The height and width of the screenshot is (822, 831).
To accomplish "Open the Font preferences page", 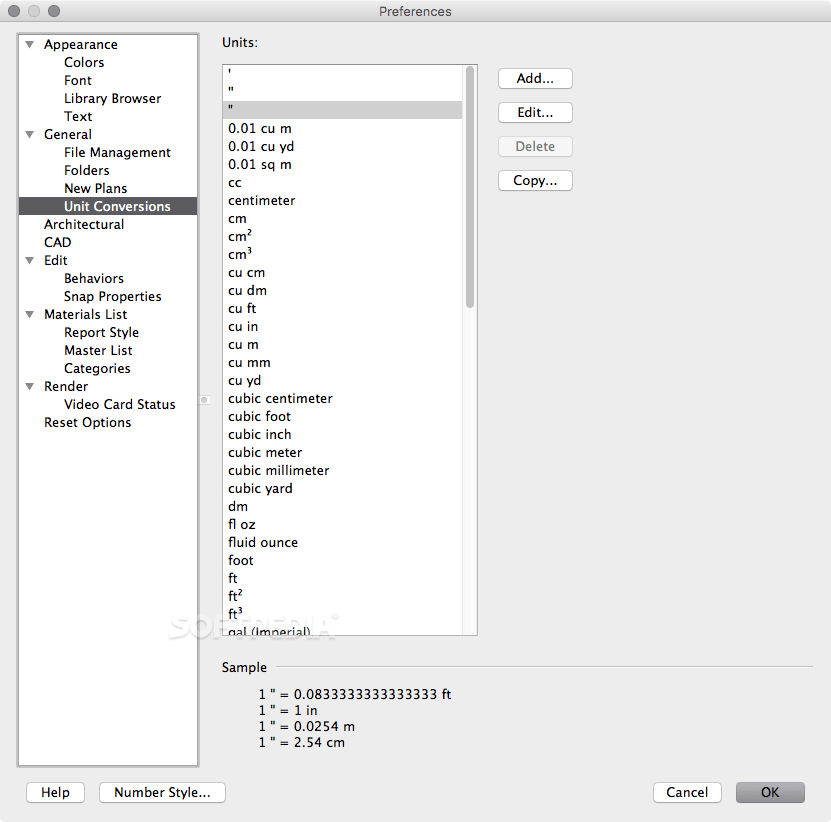I will [x=78, y=81].
